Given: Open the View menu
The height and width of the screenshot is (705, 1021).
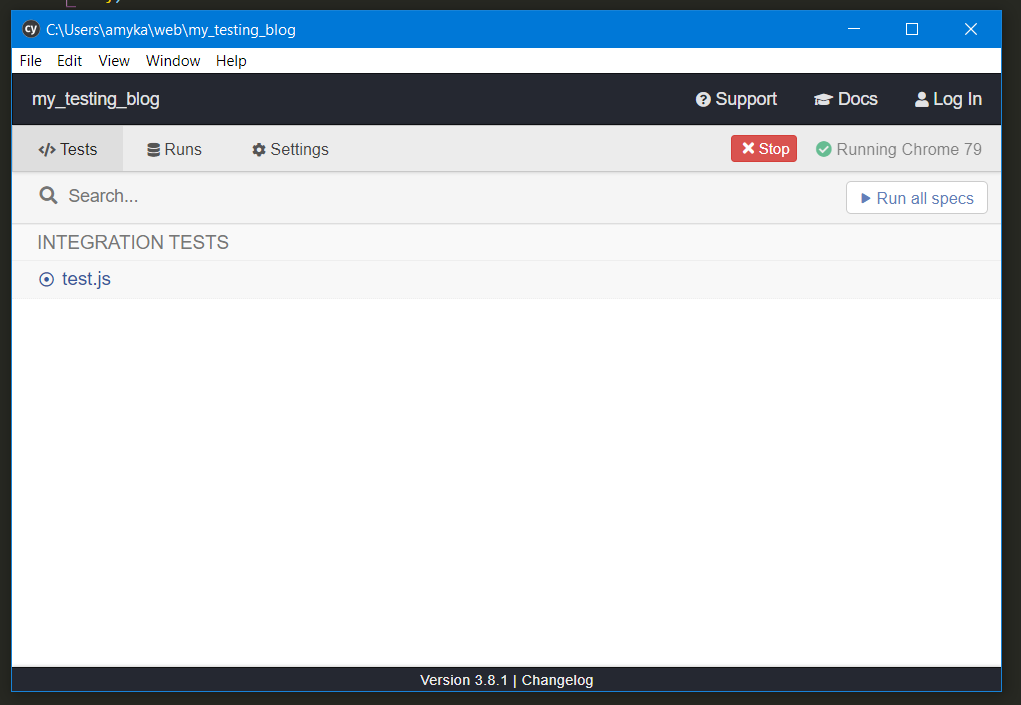Looking at the screenshot, I should pos(114,61).
